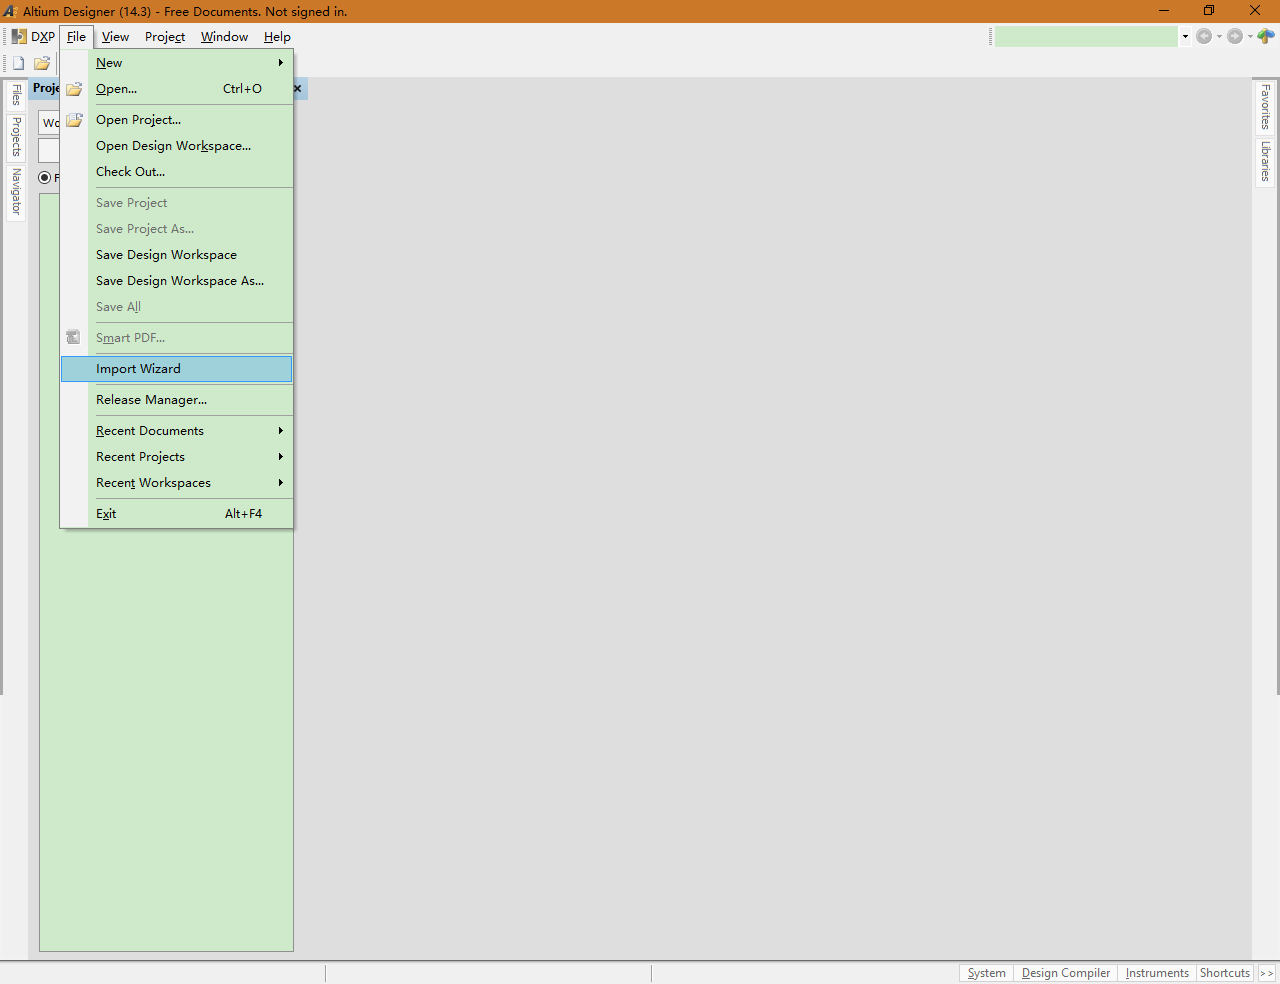Open the Libraries side tab
Image resolution: width=1280 pixels, height=984 pixels.
[x=1265, y=161]
